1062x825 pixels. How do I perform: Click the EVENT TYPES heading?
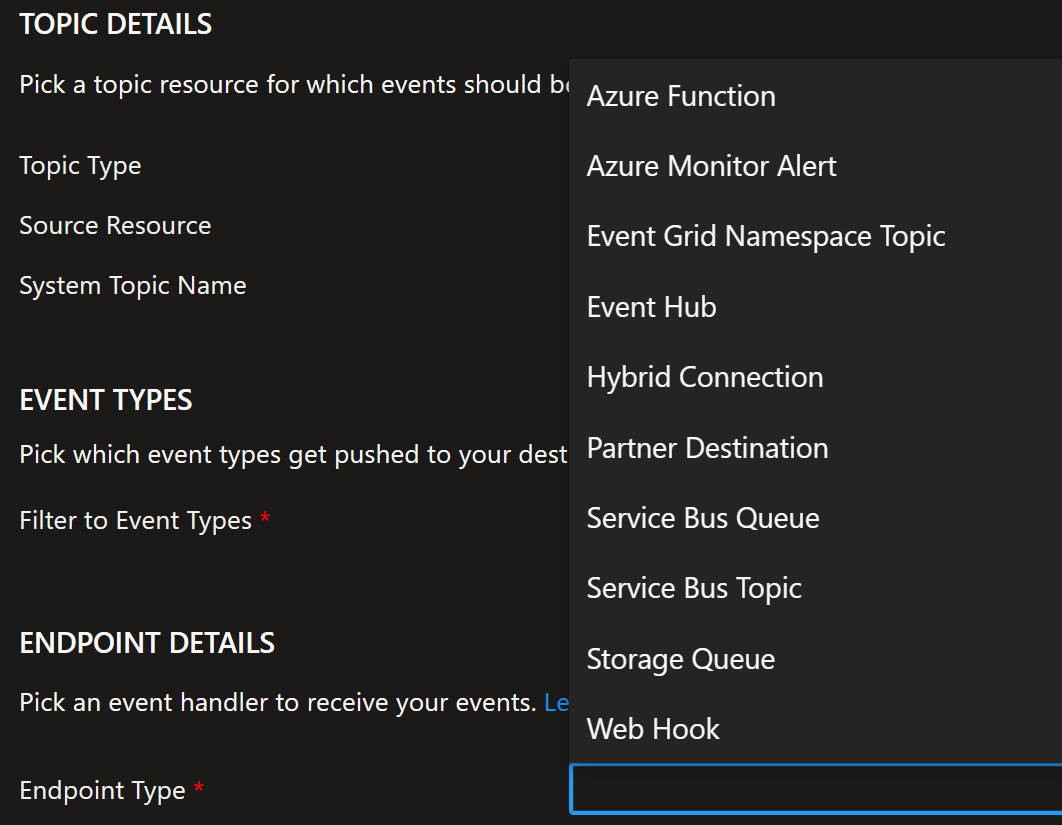[x=106, y=400]
